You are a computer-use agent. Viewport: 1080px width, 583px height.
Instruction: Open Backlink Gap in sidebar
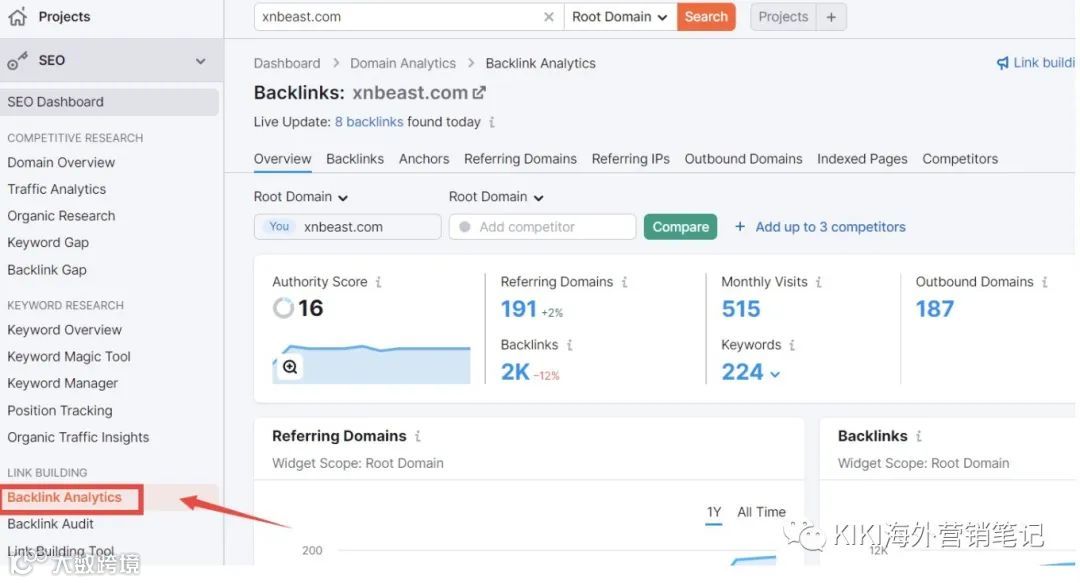(x=47, y=270)
